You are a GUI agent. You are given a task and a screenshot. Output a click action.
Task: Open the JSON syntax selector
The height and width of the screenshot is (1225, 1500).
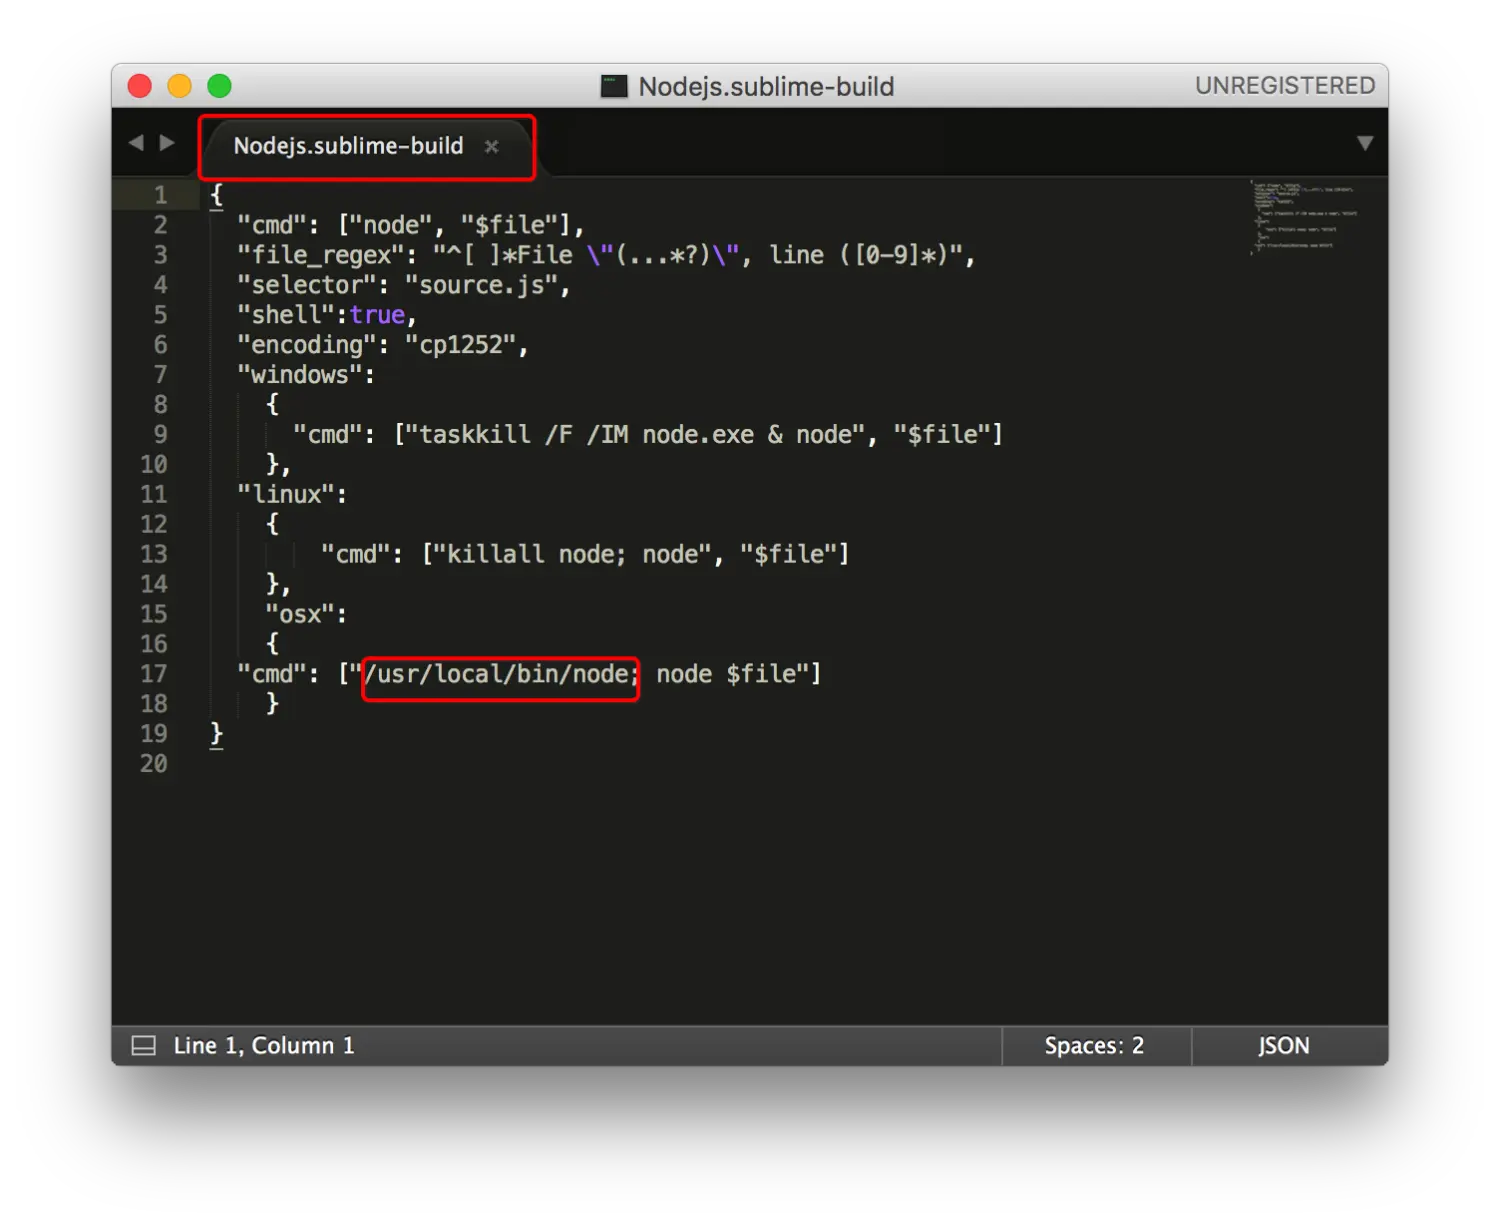[1283, 1046]
